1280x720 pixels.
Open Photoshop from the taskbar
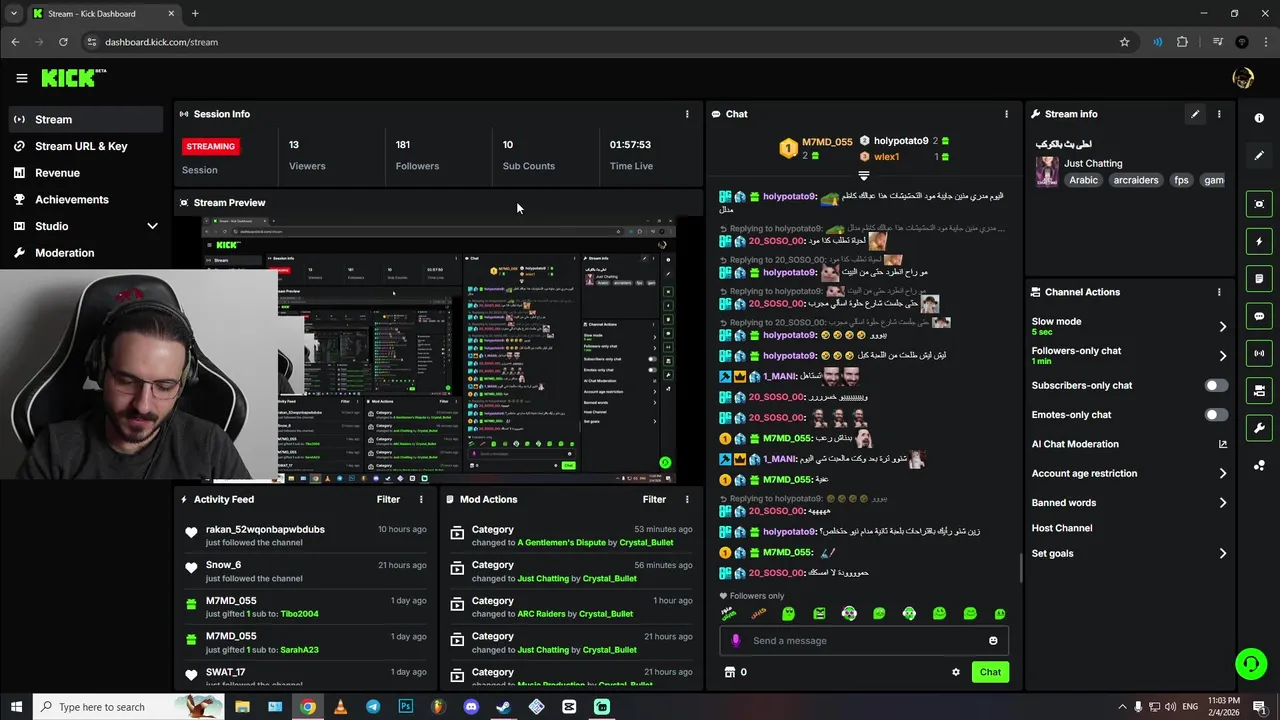click(406, 707)
